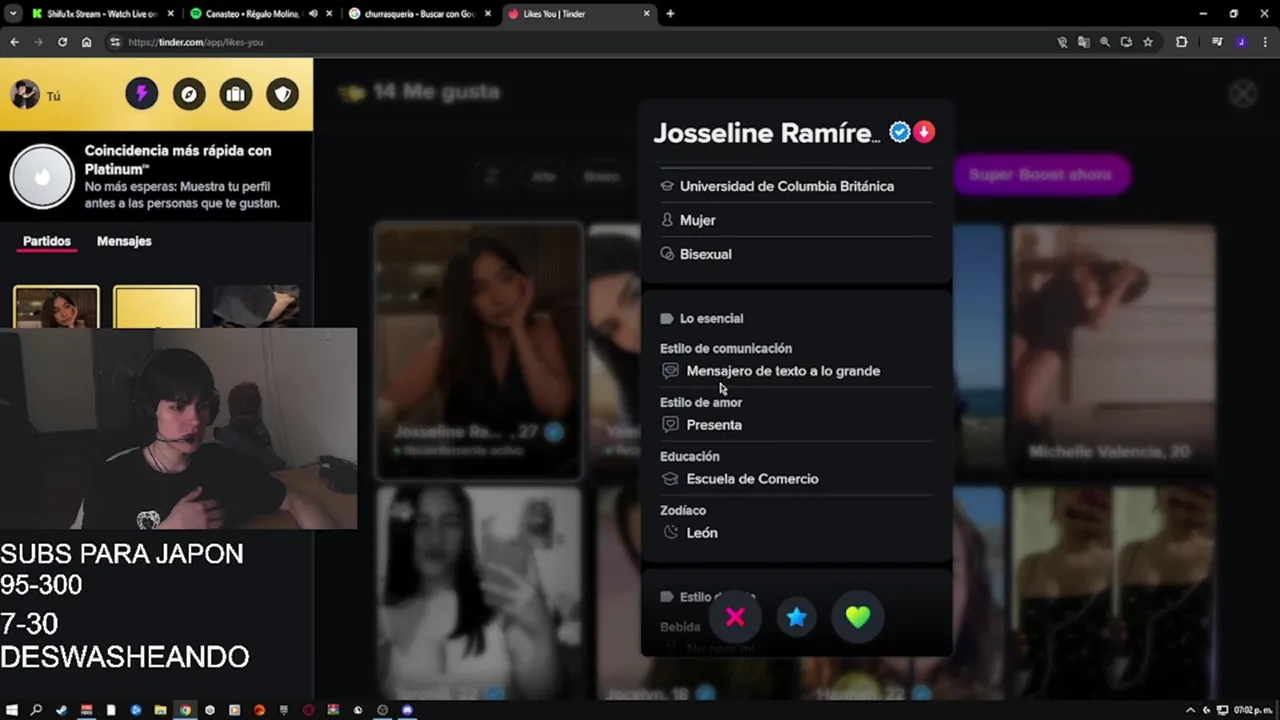Screen dimensions: 1280x720
Task: Click the blue star Super Like button
Action: coord(796,617)
